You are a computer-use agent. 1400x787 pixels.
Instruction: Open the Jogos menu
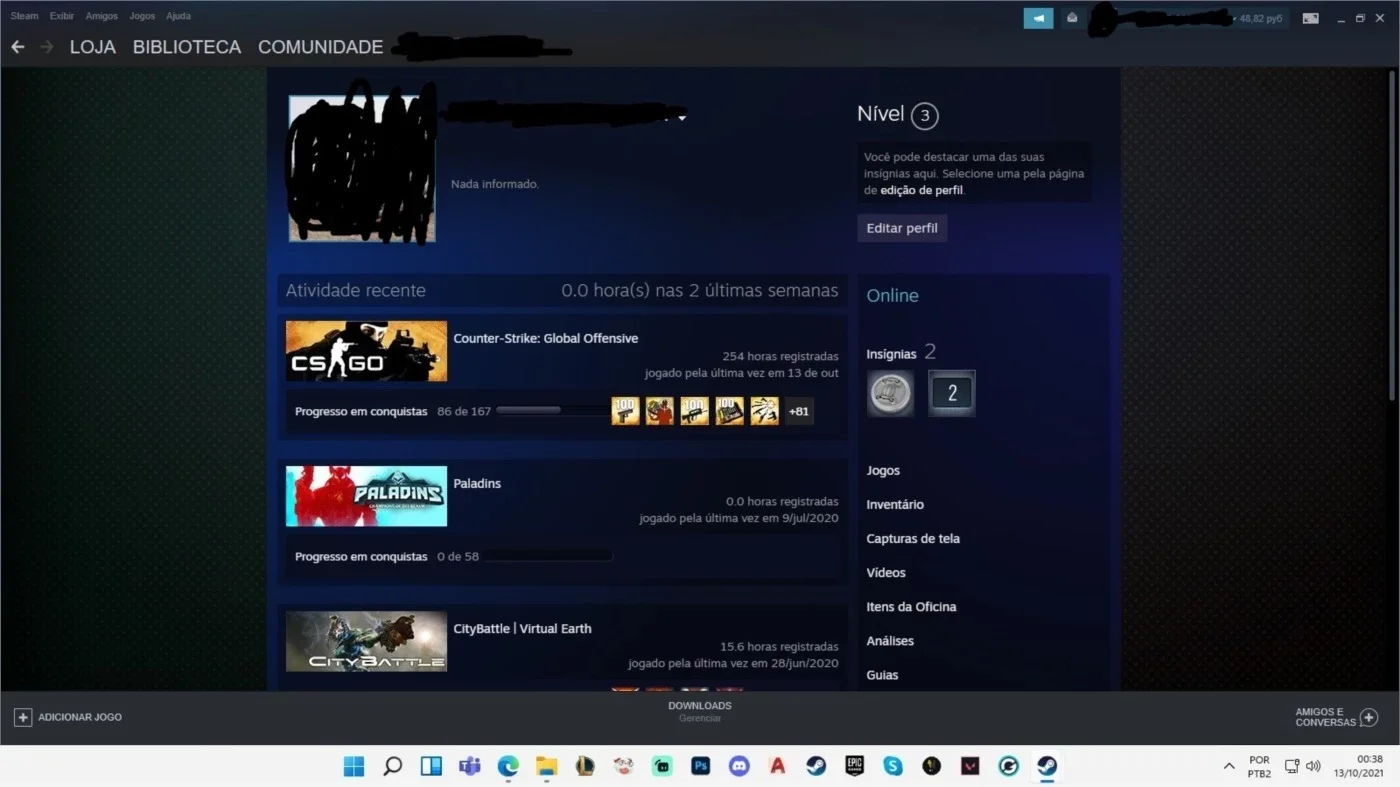click(x=142, y=16)
